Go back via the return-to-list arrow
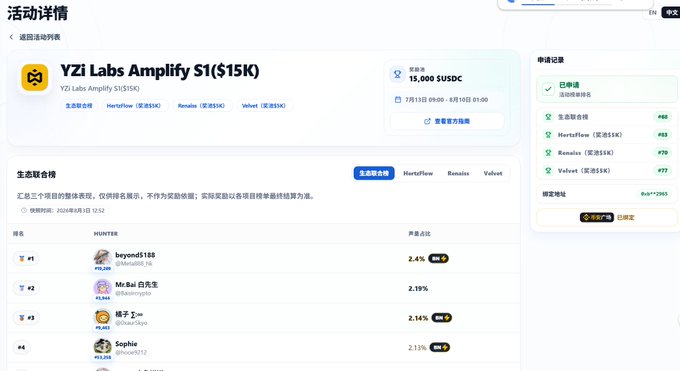This screenshot has width=680, height=371. (x=11, y=37)
